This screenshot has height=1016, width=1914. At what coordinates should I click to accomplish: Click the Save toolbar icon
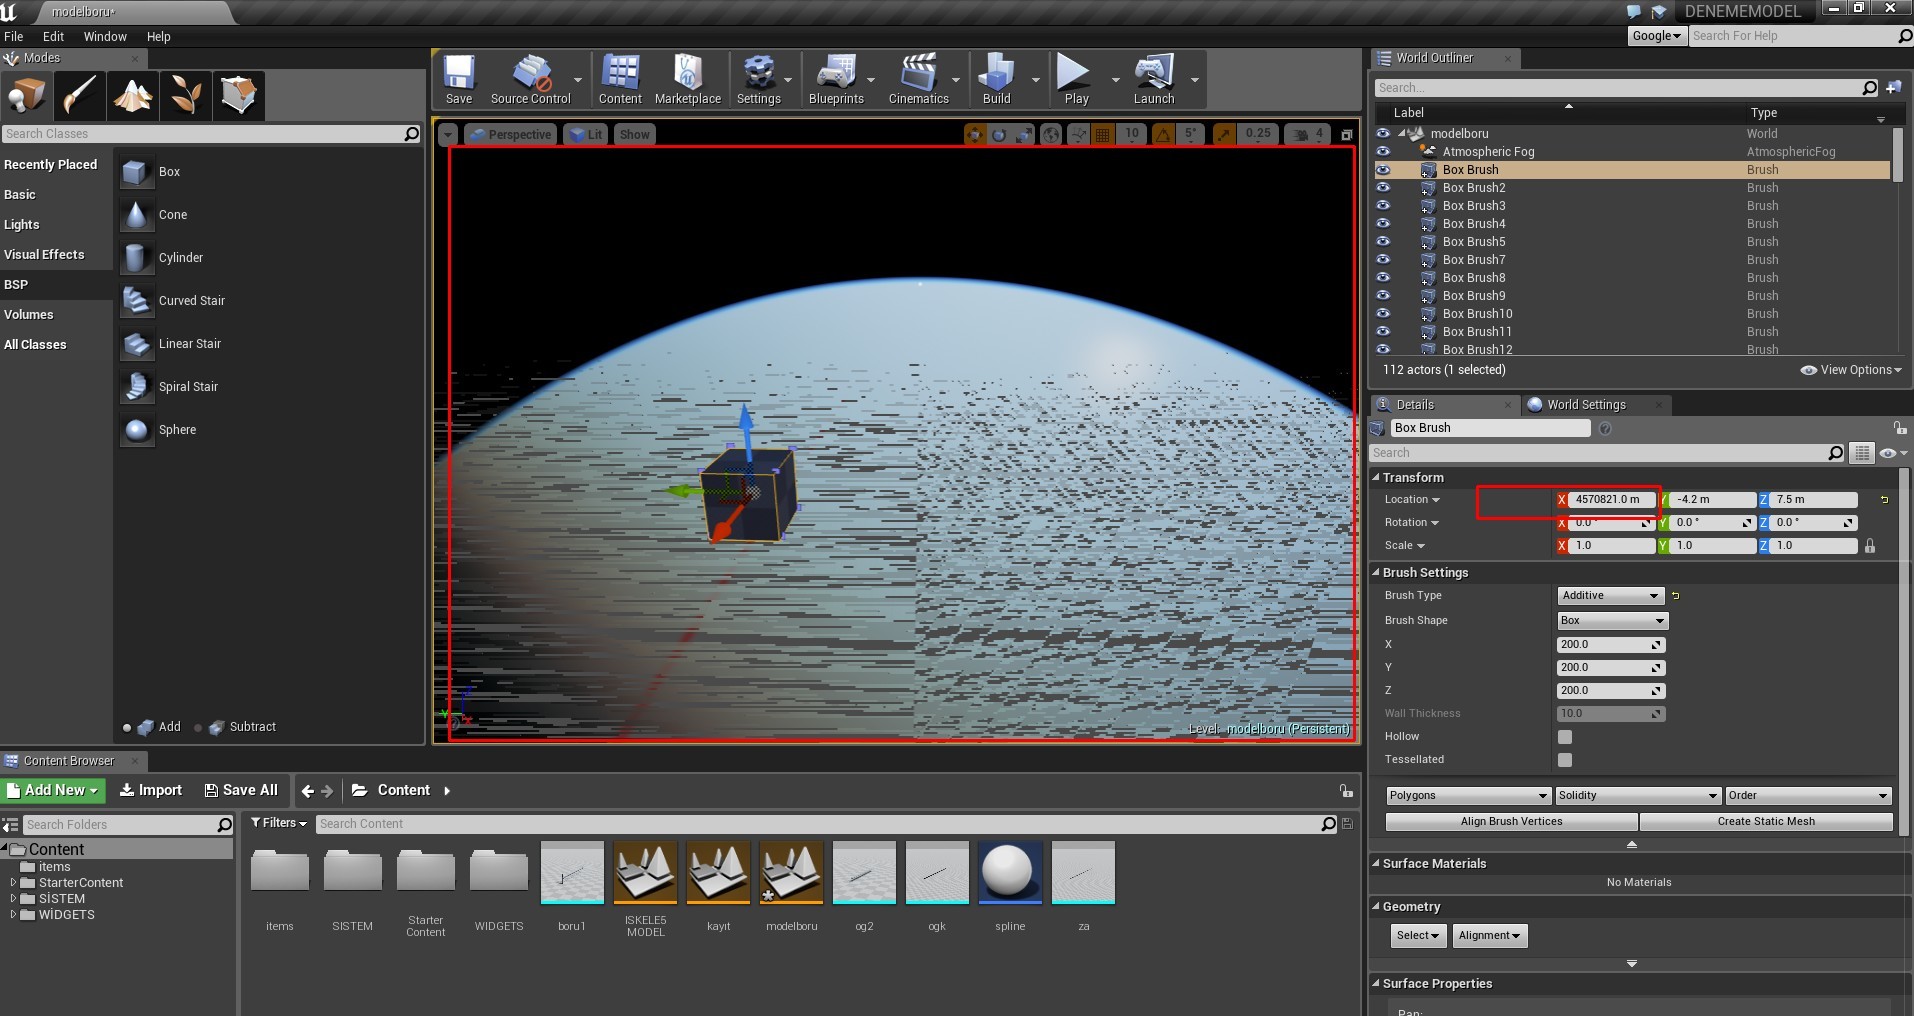(x=459, y=79)
